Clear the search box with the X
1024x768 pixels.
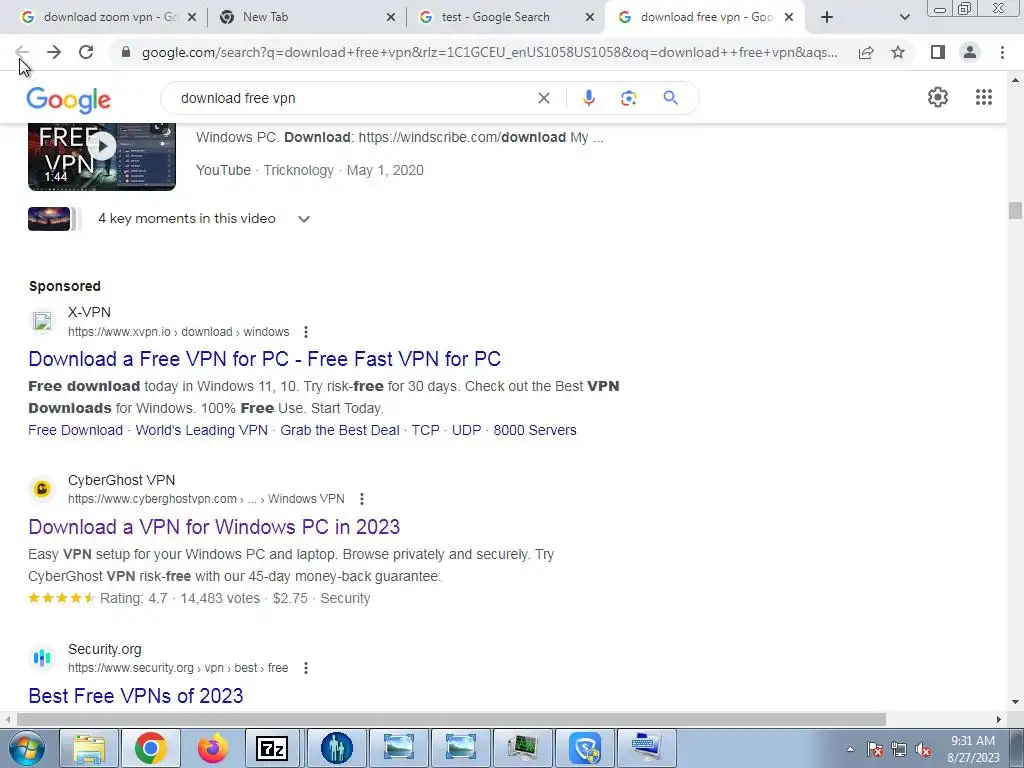coord(543,98)
